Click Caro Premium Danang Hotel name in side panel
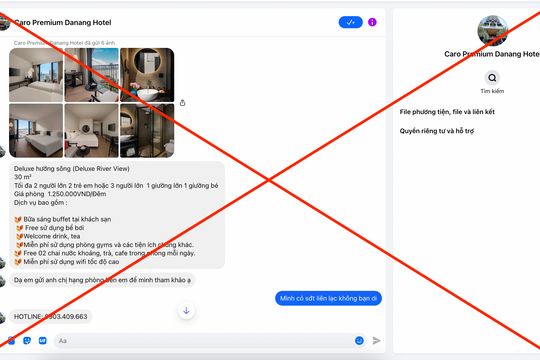 [x=492, y=54]
